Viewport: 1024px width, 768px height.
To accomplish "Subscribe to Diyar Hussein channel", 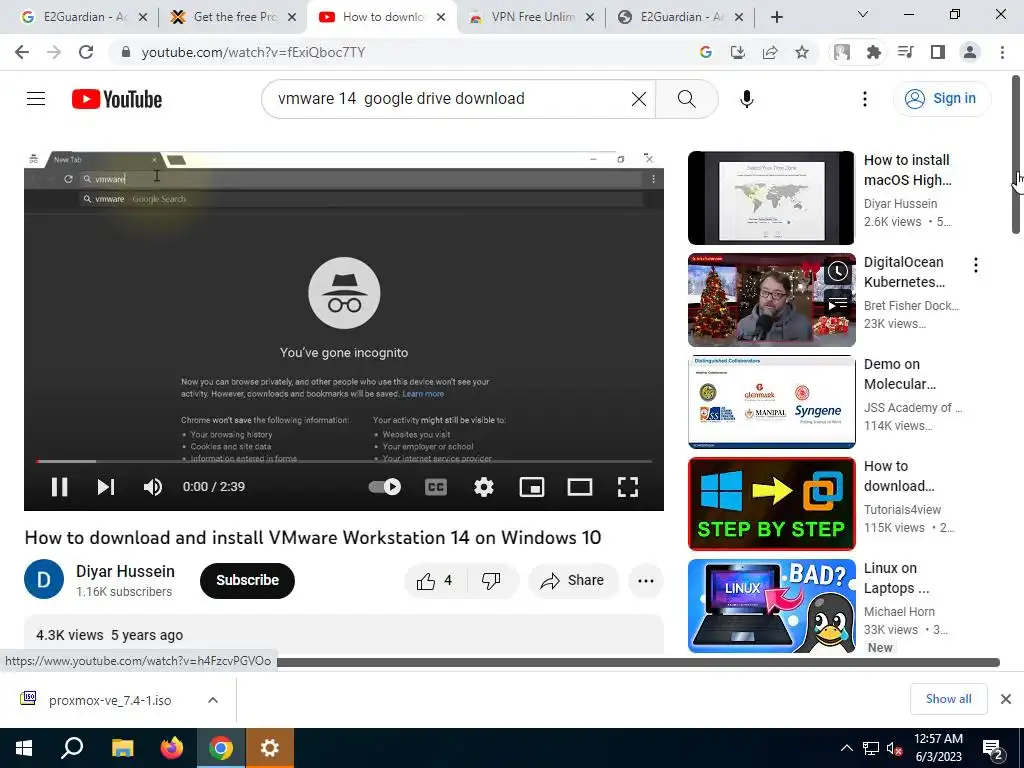I will click(247, 581).
